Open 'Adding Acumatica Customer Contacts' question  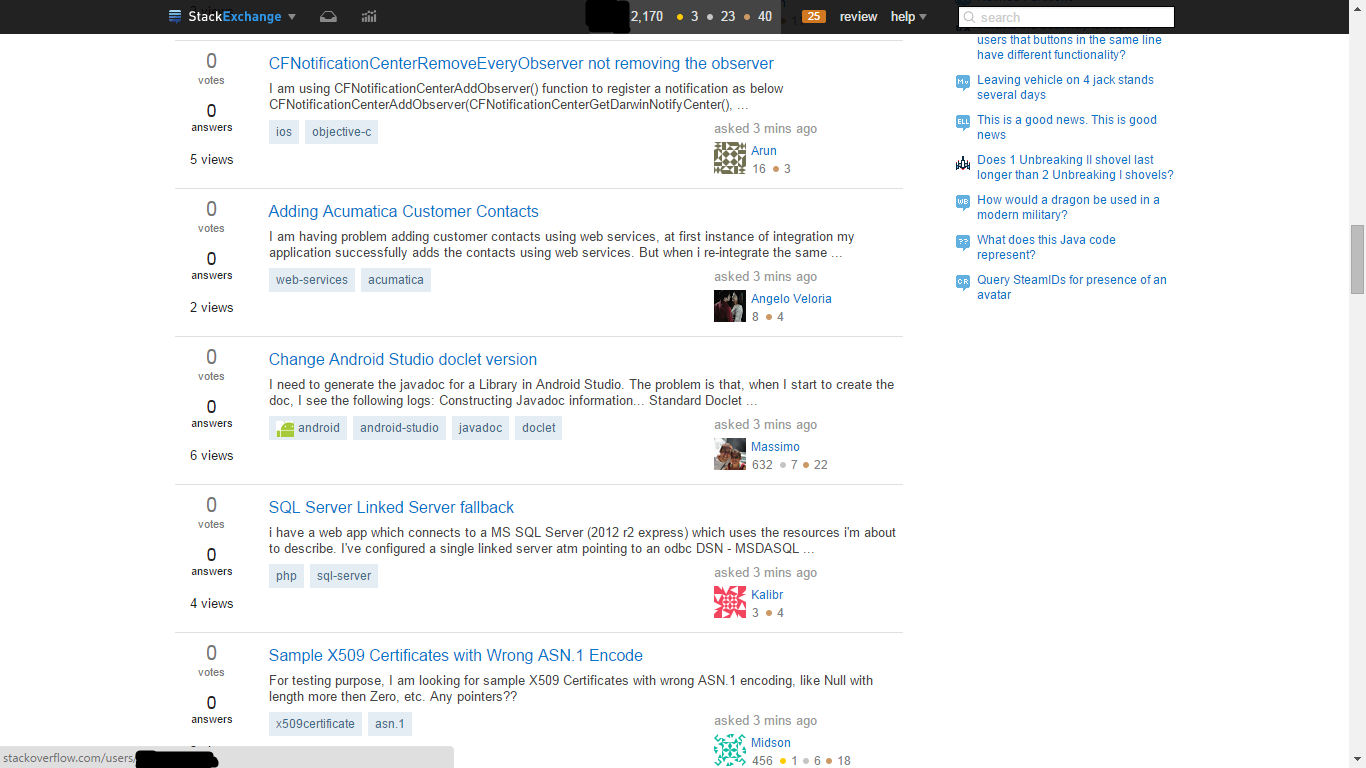(404, 211)
